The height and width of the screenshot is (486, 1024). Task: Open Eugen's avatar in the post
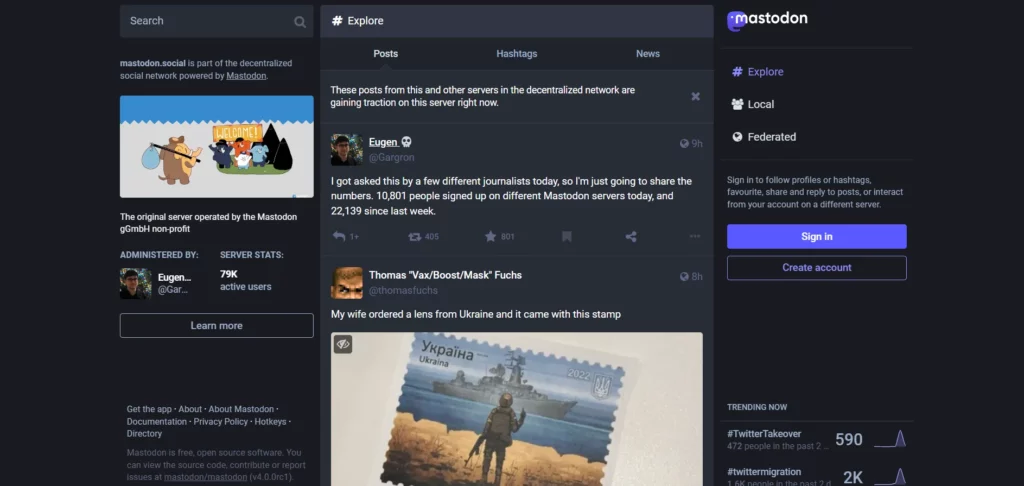coord(347,150)
